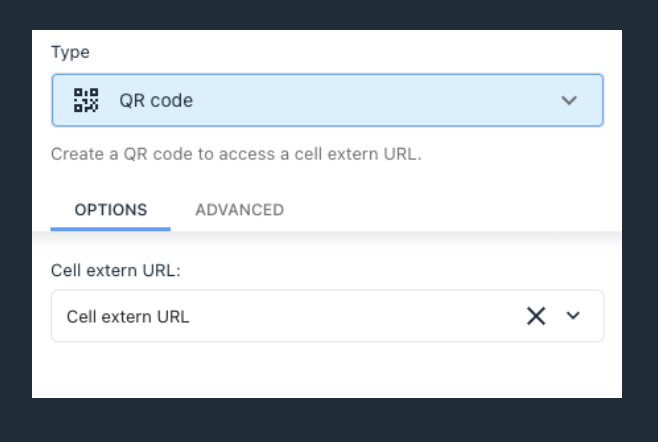The width and height of the screenshot is (658, 442).
Task: Open the Cell extern URL dropdown arrow
Action: (573, 316)
